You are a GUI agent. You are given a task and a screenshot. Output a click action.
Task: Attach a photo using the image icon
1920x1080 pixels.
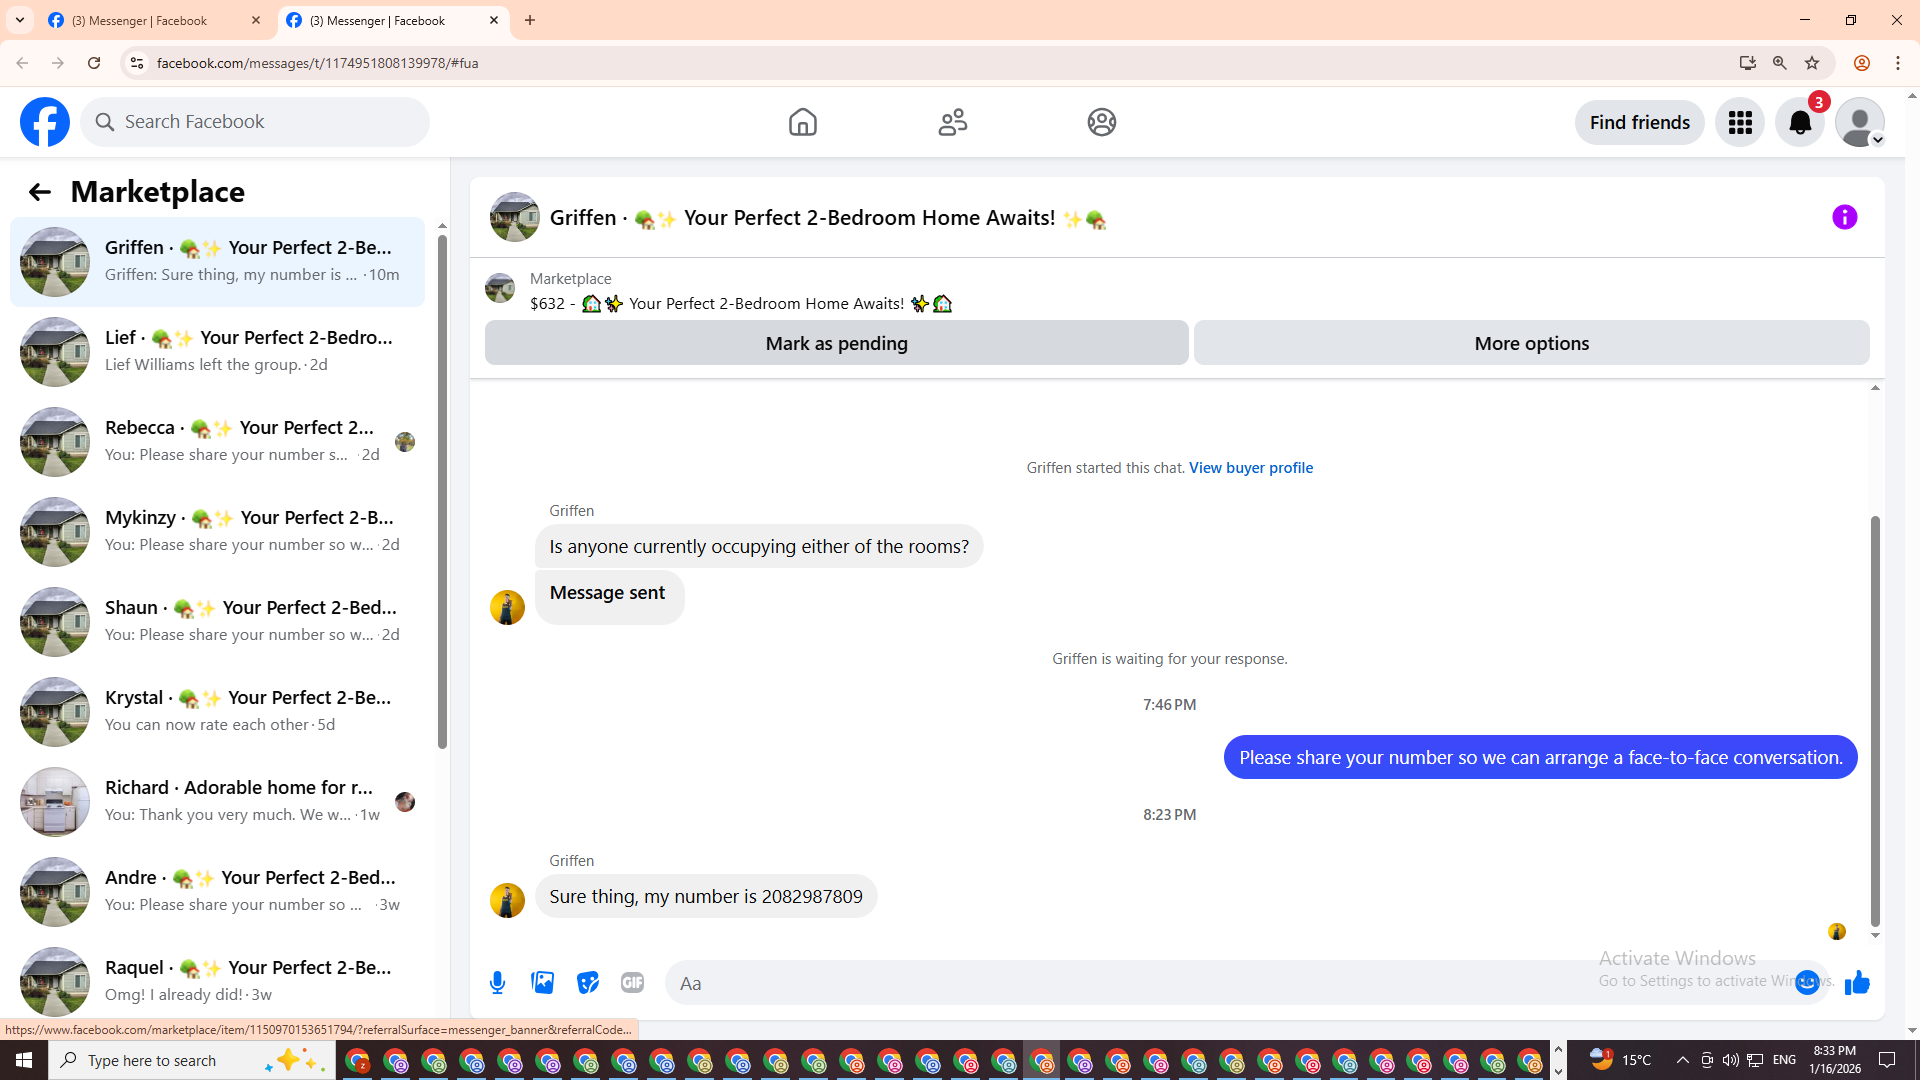542,983
